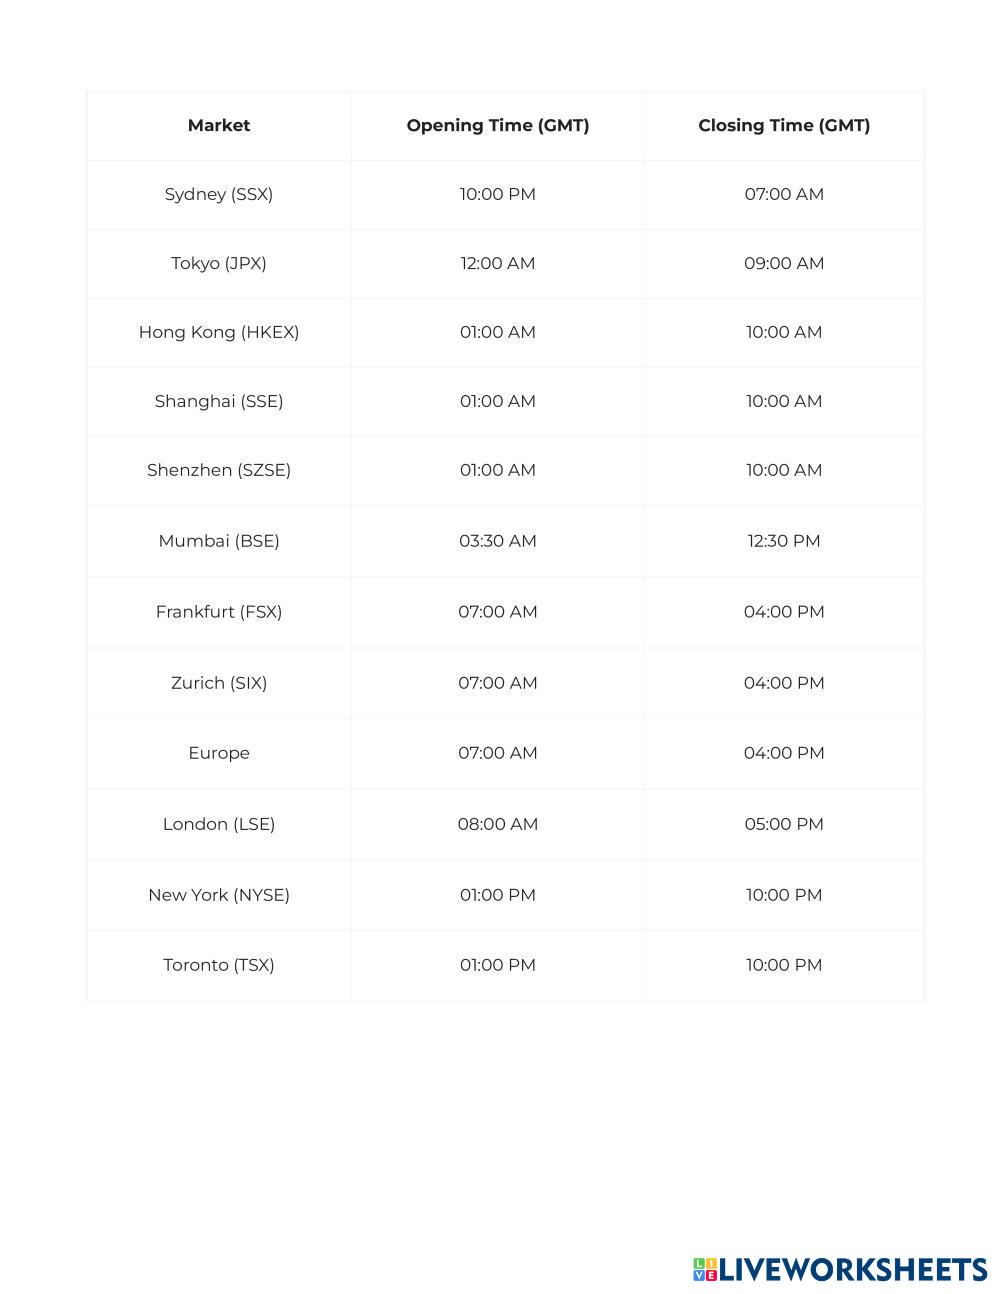
Task: Click the Liveworksheets logo icon
Action: (705, 1269)
